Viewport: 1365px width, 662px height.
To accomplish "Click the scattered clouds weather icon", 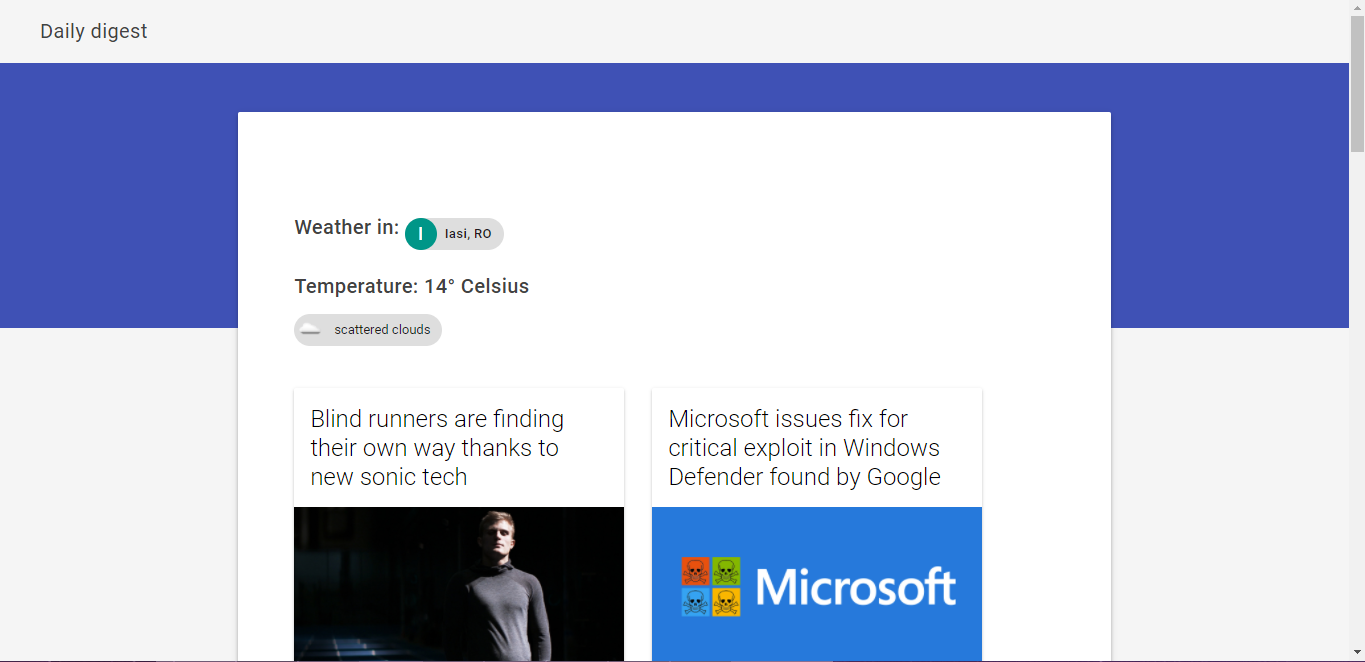I will click(310, 330).
